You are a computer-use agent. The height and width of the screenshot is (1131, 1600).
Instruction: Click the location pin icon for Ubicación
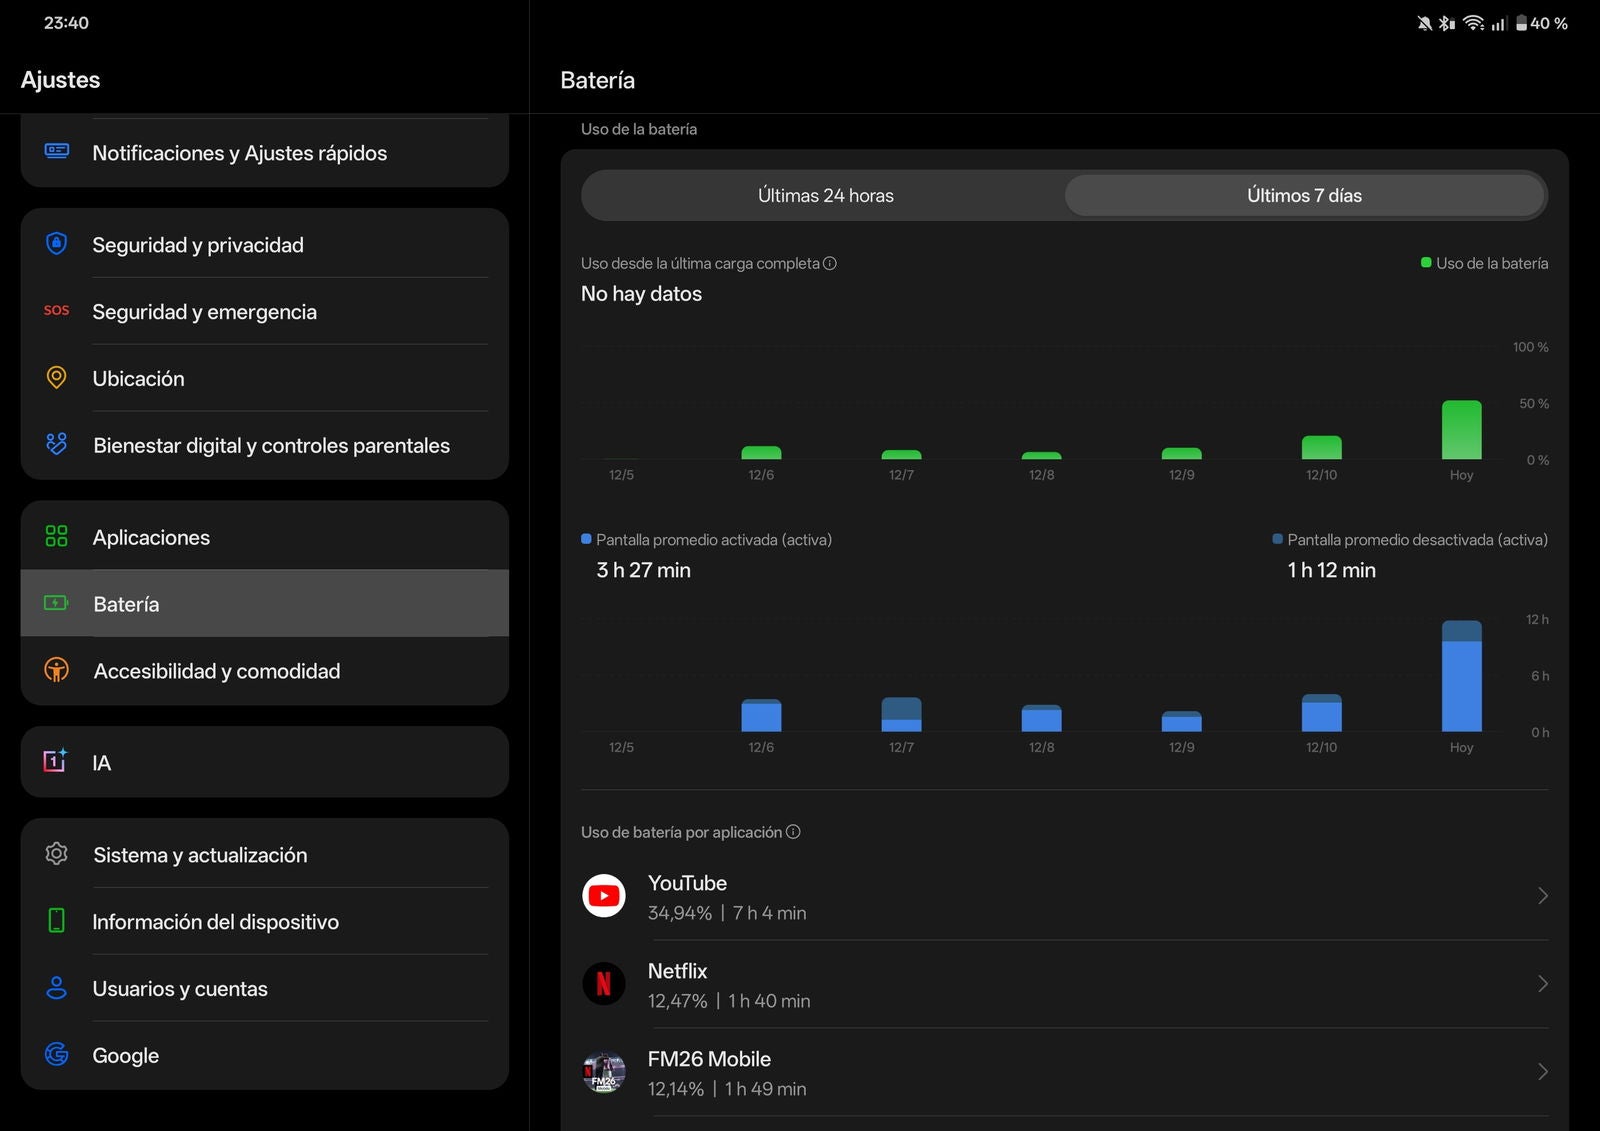click(x=57, y=378)
